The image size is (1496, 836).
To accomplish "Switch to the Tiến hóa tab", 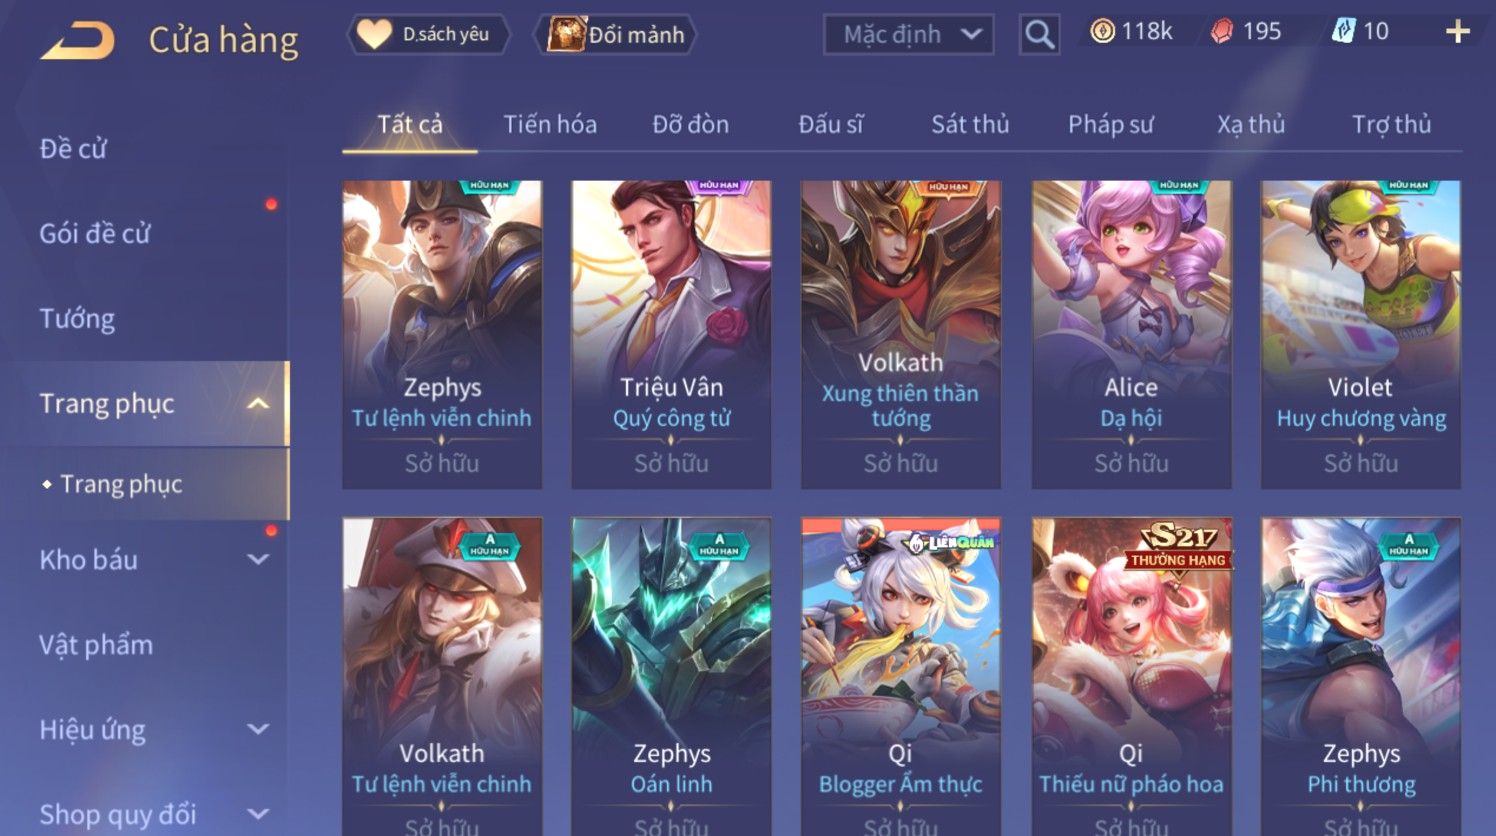I will [550, 125].
